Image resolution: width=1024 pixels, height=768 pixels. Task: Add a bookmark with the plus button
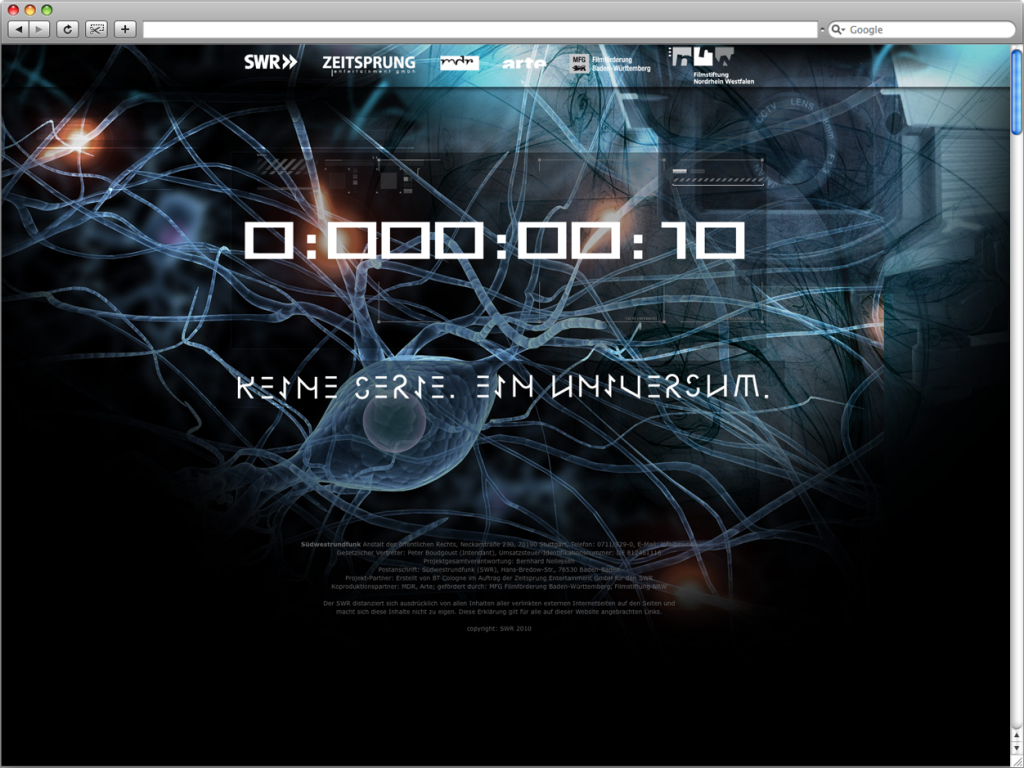125,29
